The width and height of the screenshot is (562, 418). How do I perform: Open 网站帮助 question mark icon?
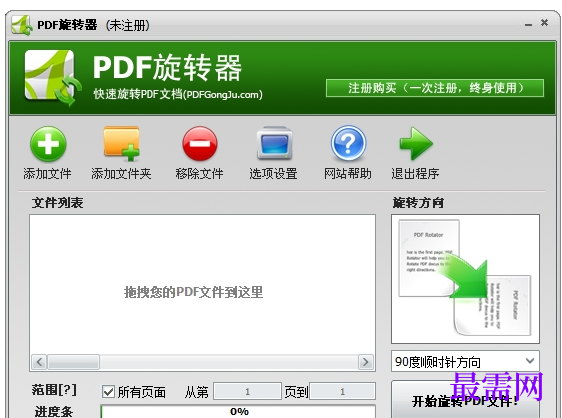click(x=348, y=143)
